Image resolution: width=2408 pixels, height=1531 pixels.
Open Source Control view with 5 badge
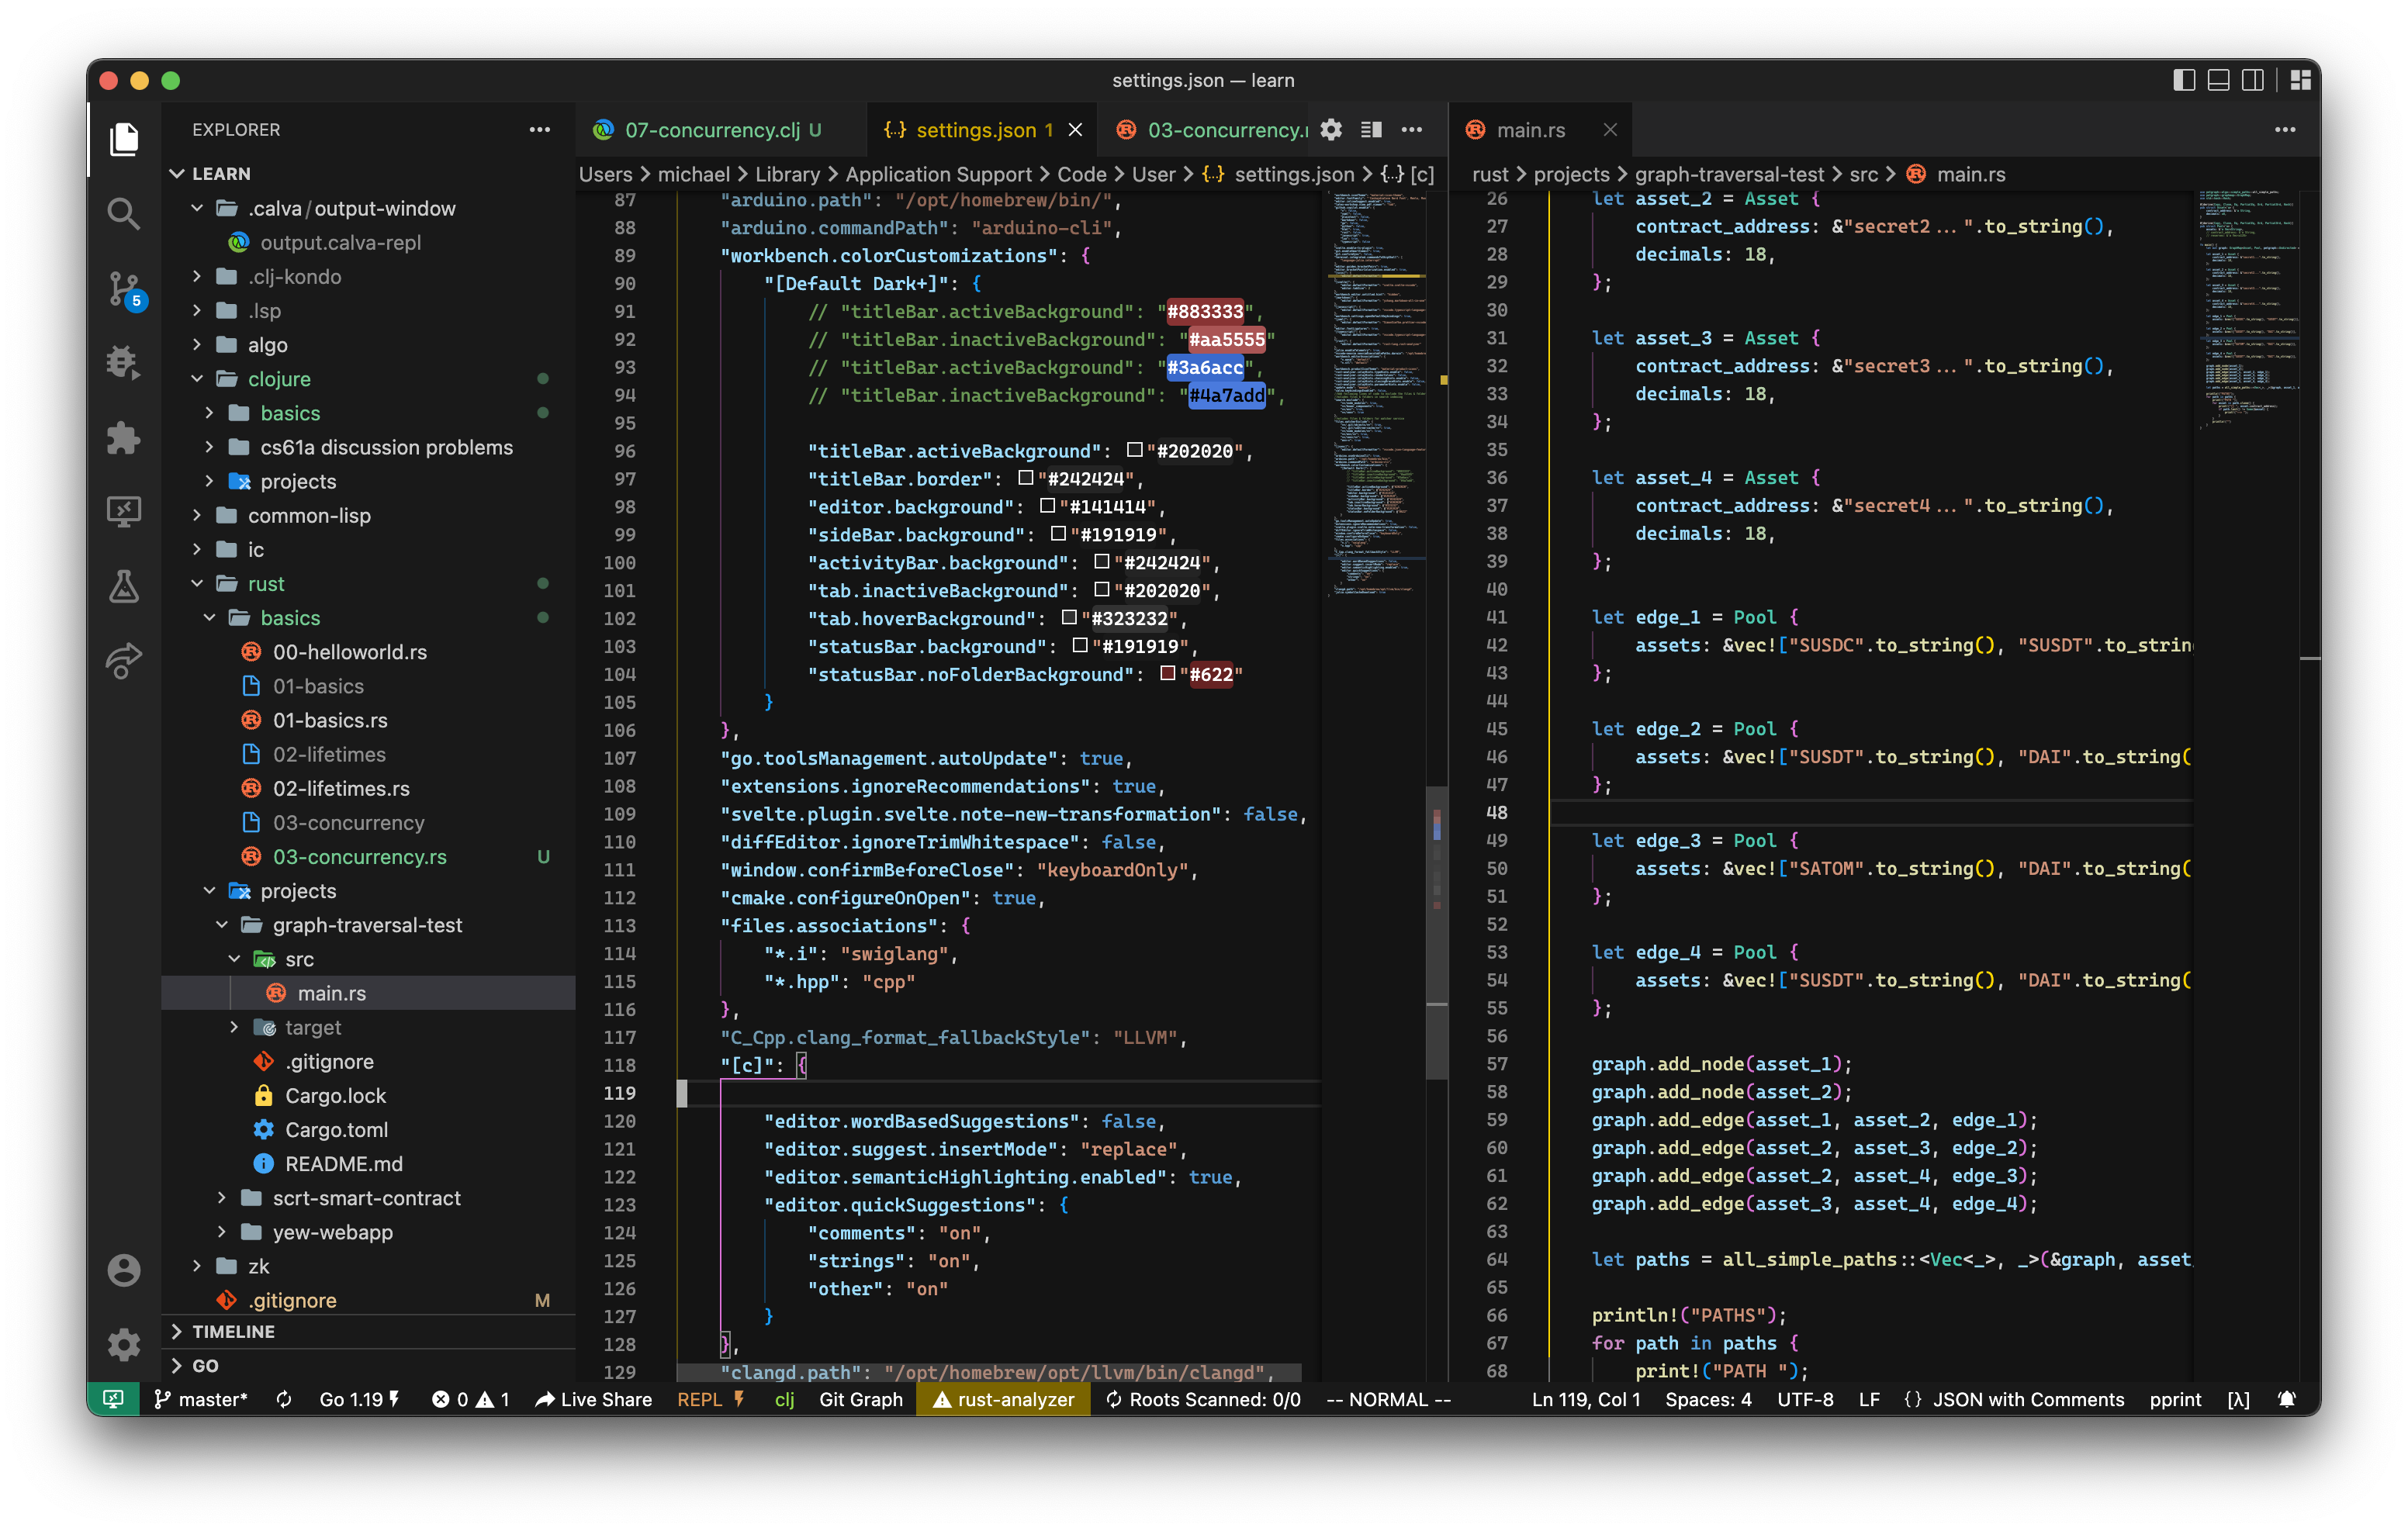(123, 288)
